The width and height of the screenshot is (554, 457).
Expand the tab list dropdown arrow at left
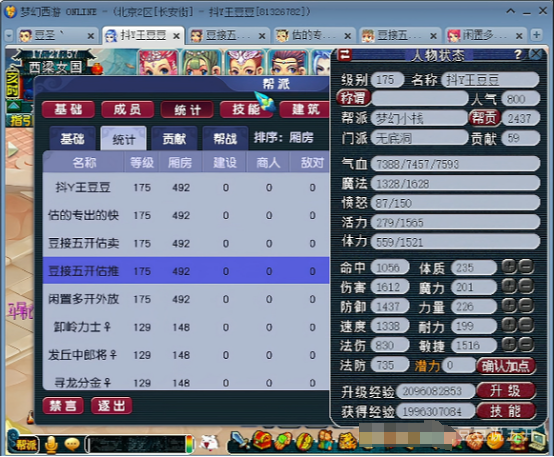pos(9,35)
